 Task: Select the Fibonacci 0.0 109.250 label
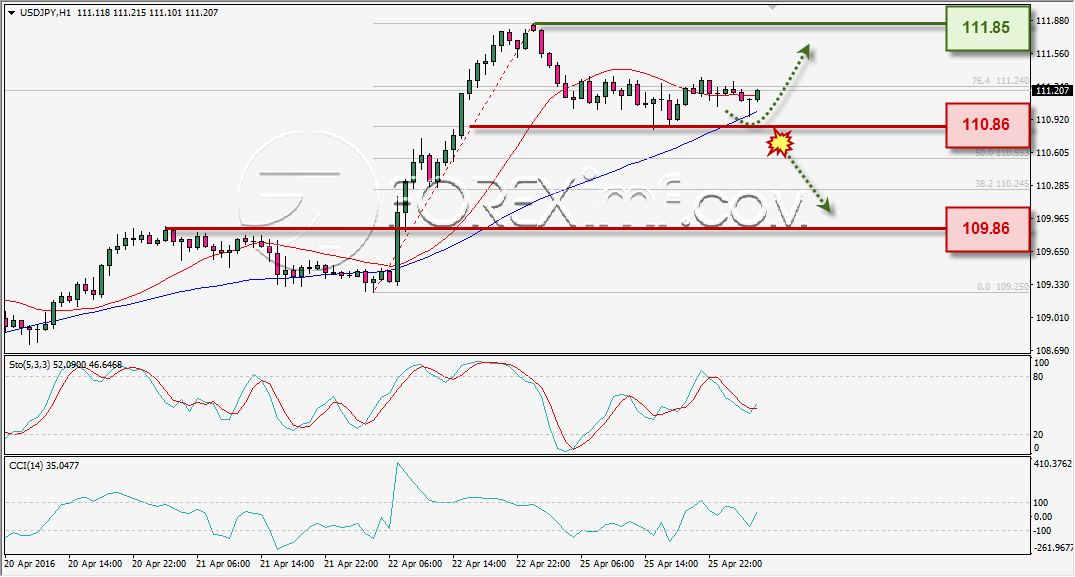1003,286
